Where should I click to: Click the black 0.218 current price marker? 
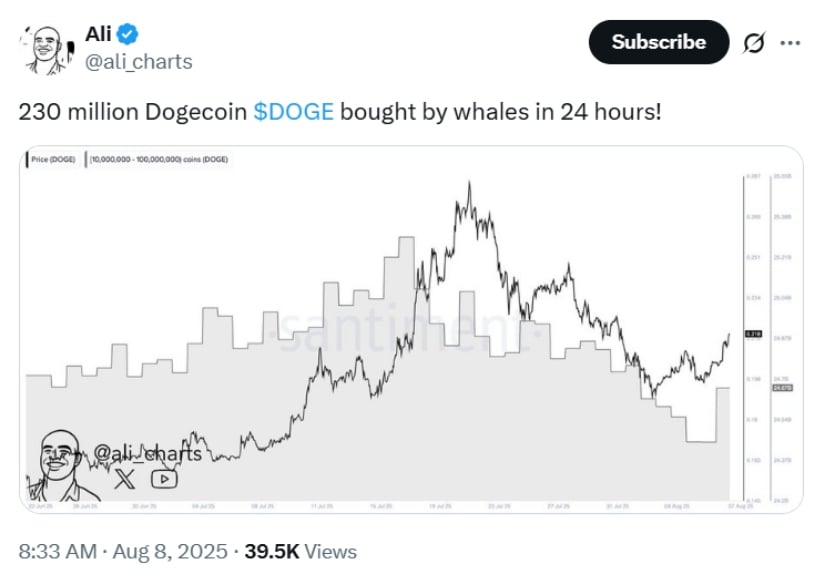tap(753, 334)
